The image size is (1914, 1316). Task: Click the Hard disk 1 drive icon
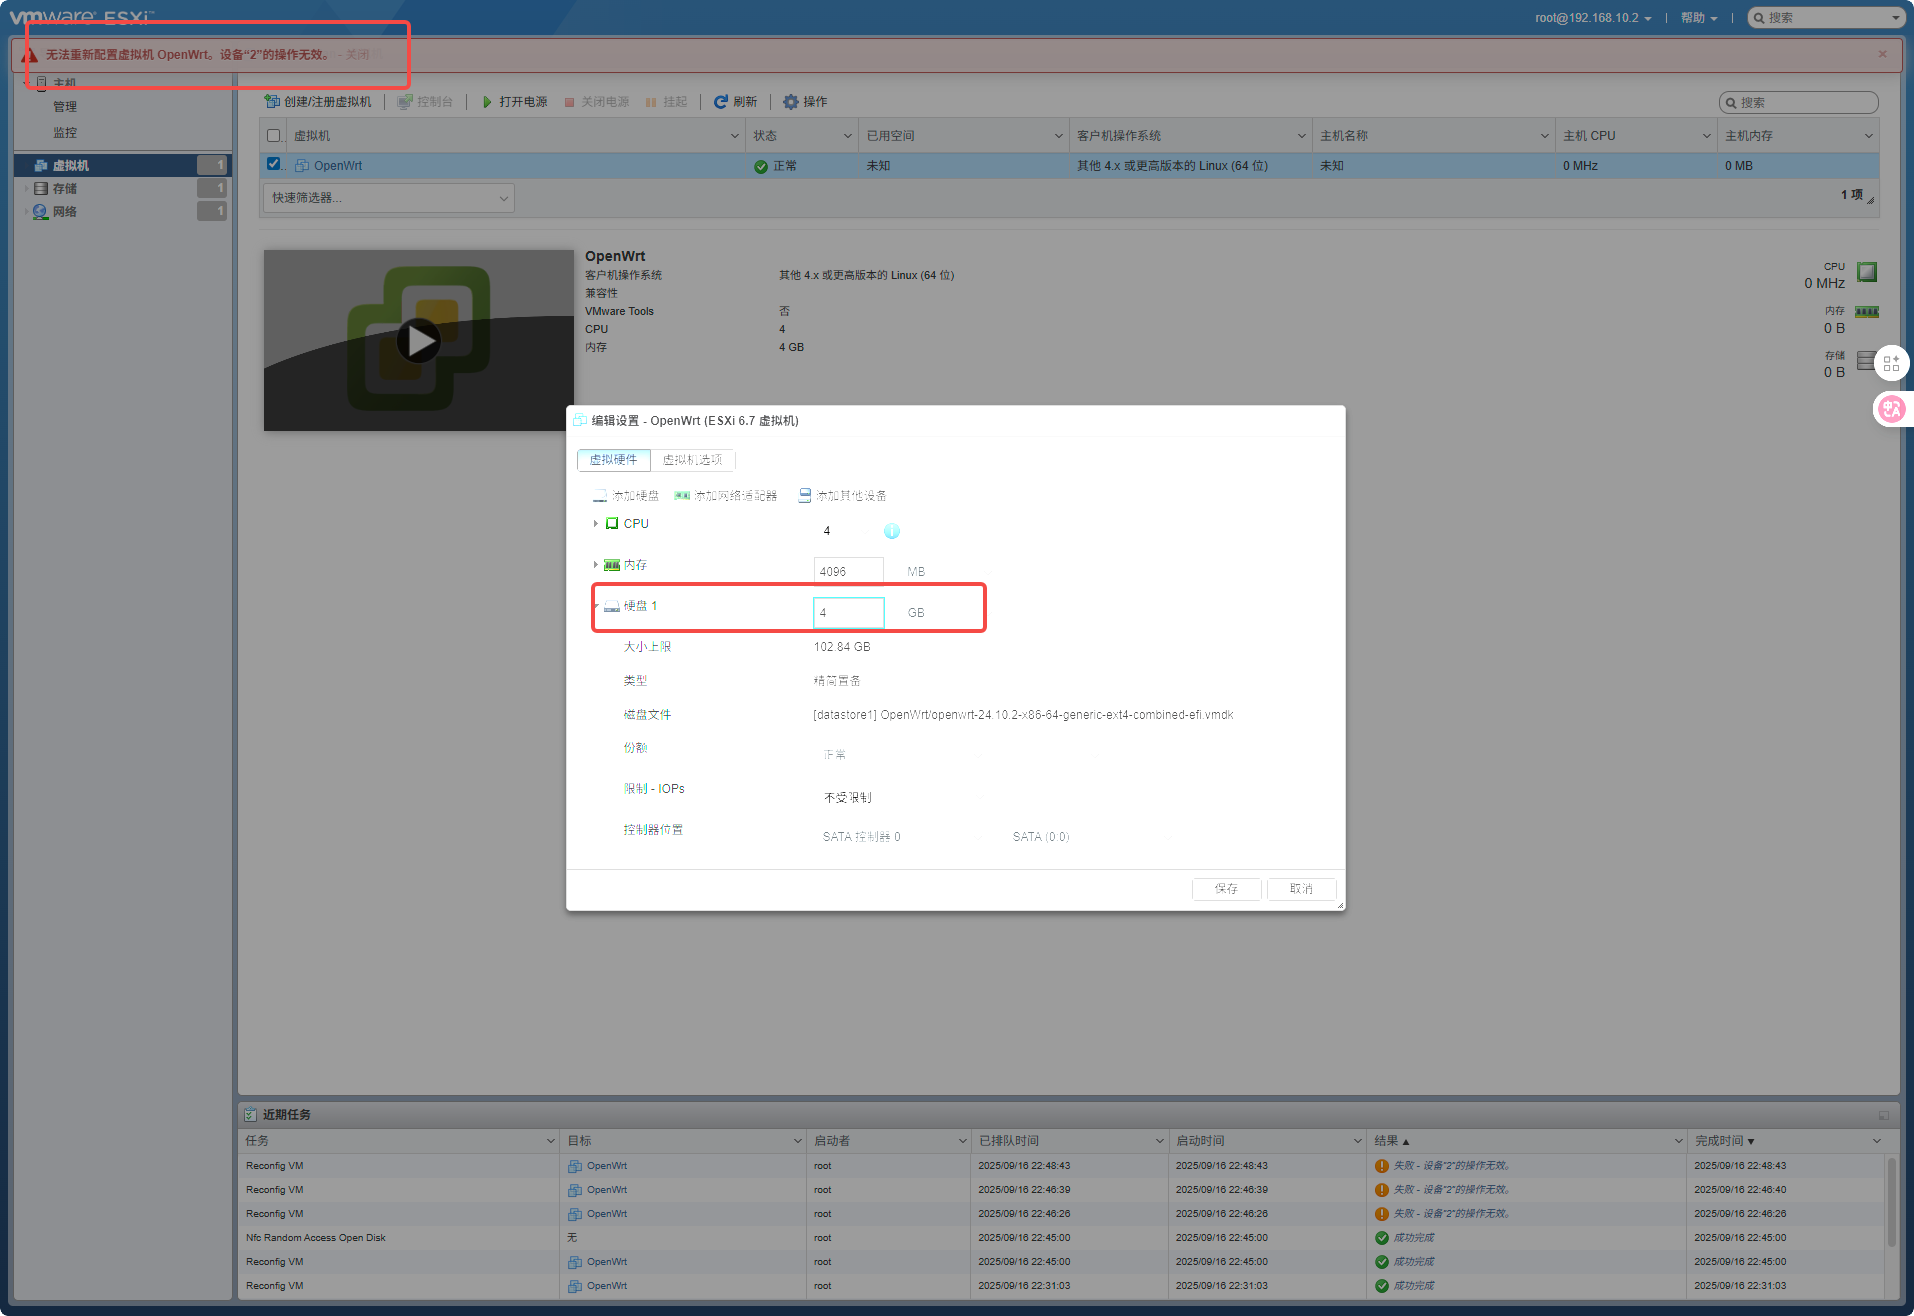pos(612,606)
